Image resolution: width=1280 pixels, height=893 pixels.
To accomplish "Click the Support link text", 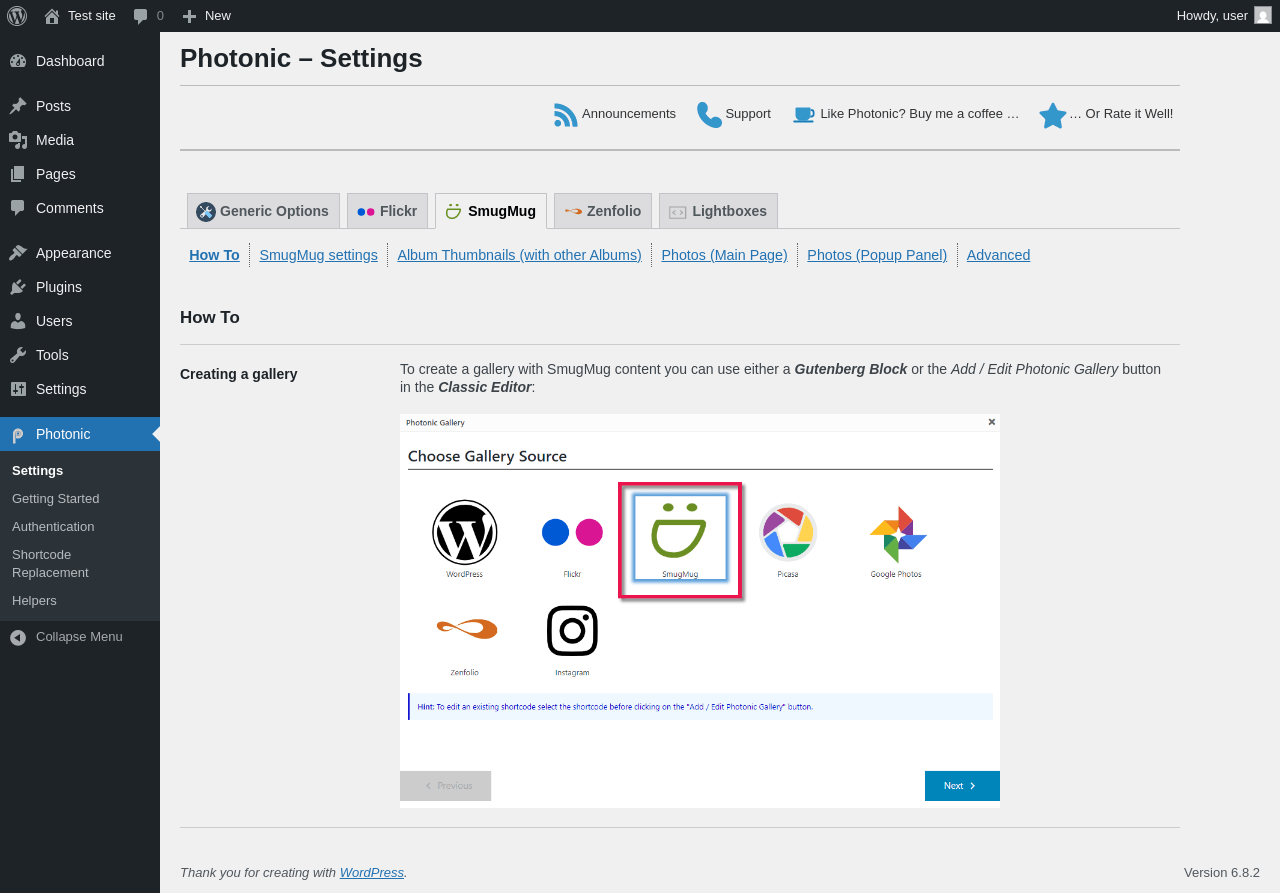I will click(748, 114).
